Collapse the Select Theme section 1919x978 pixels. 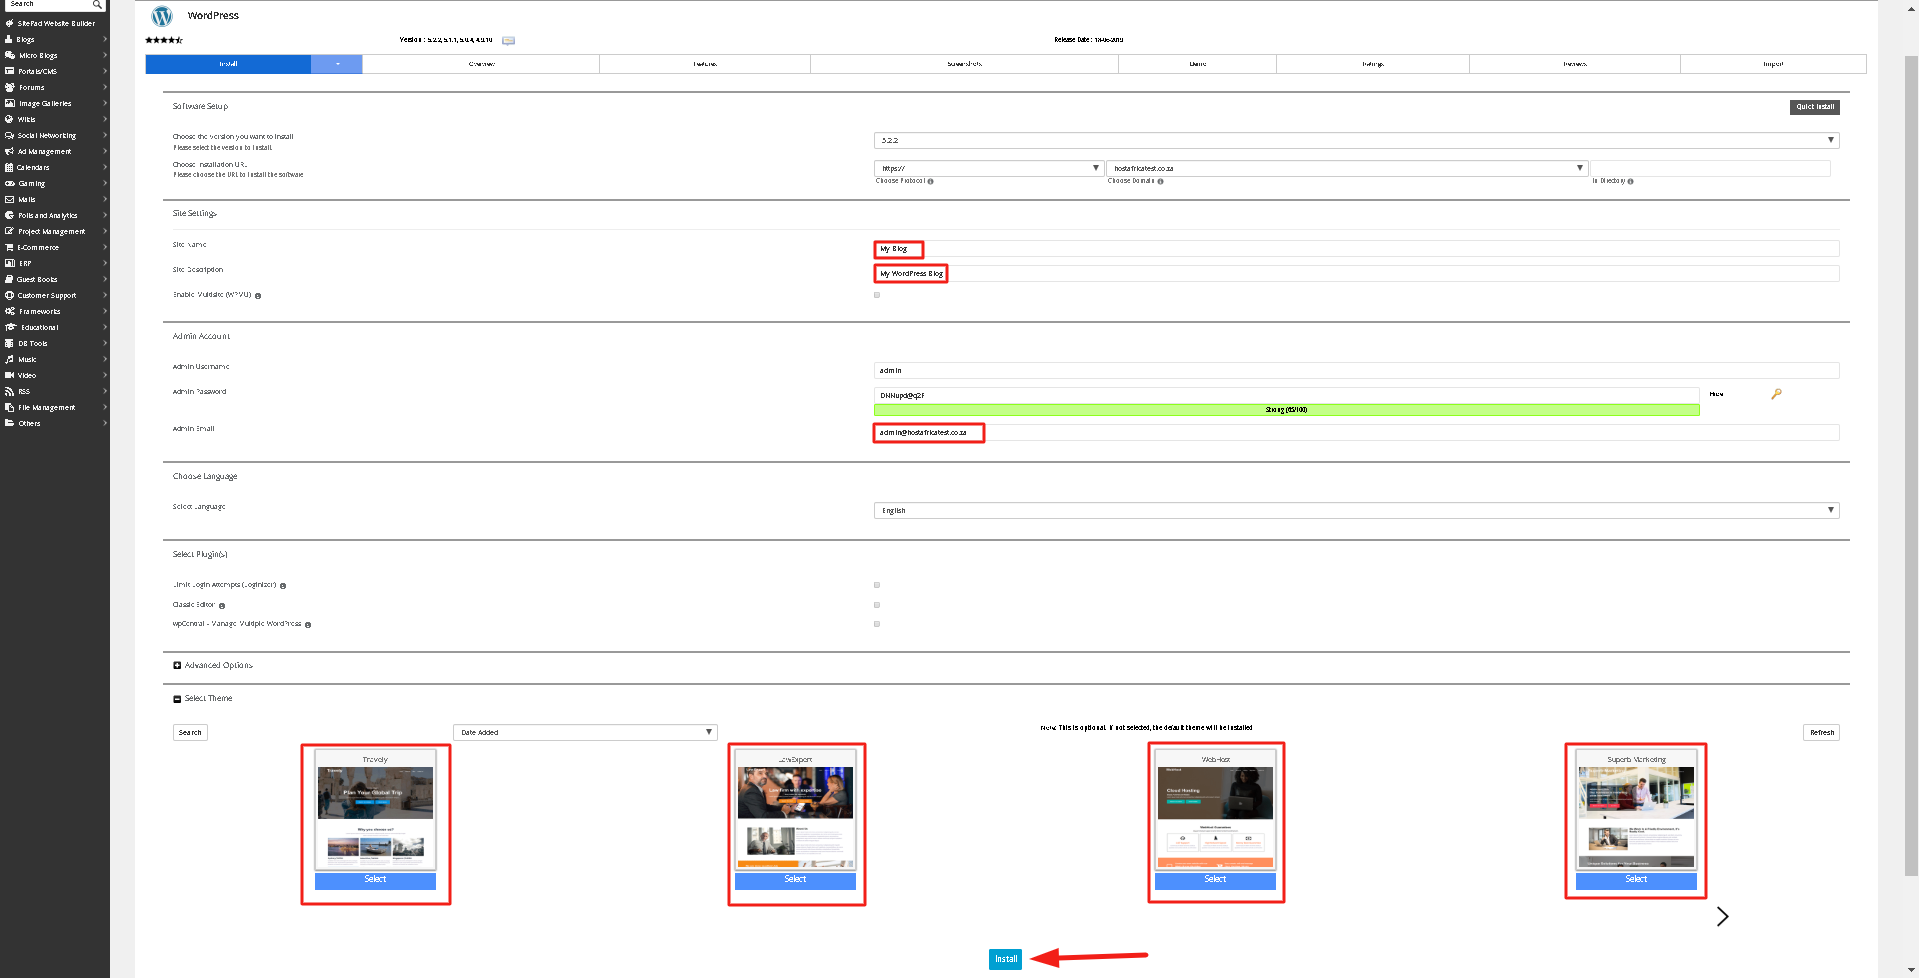[x=177, y=699]
